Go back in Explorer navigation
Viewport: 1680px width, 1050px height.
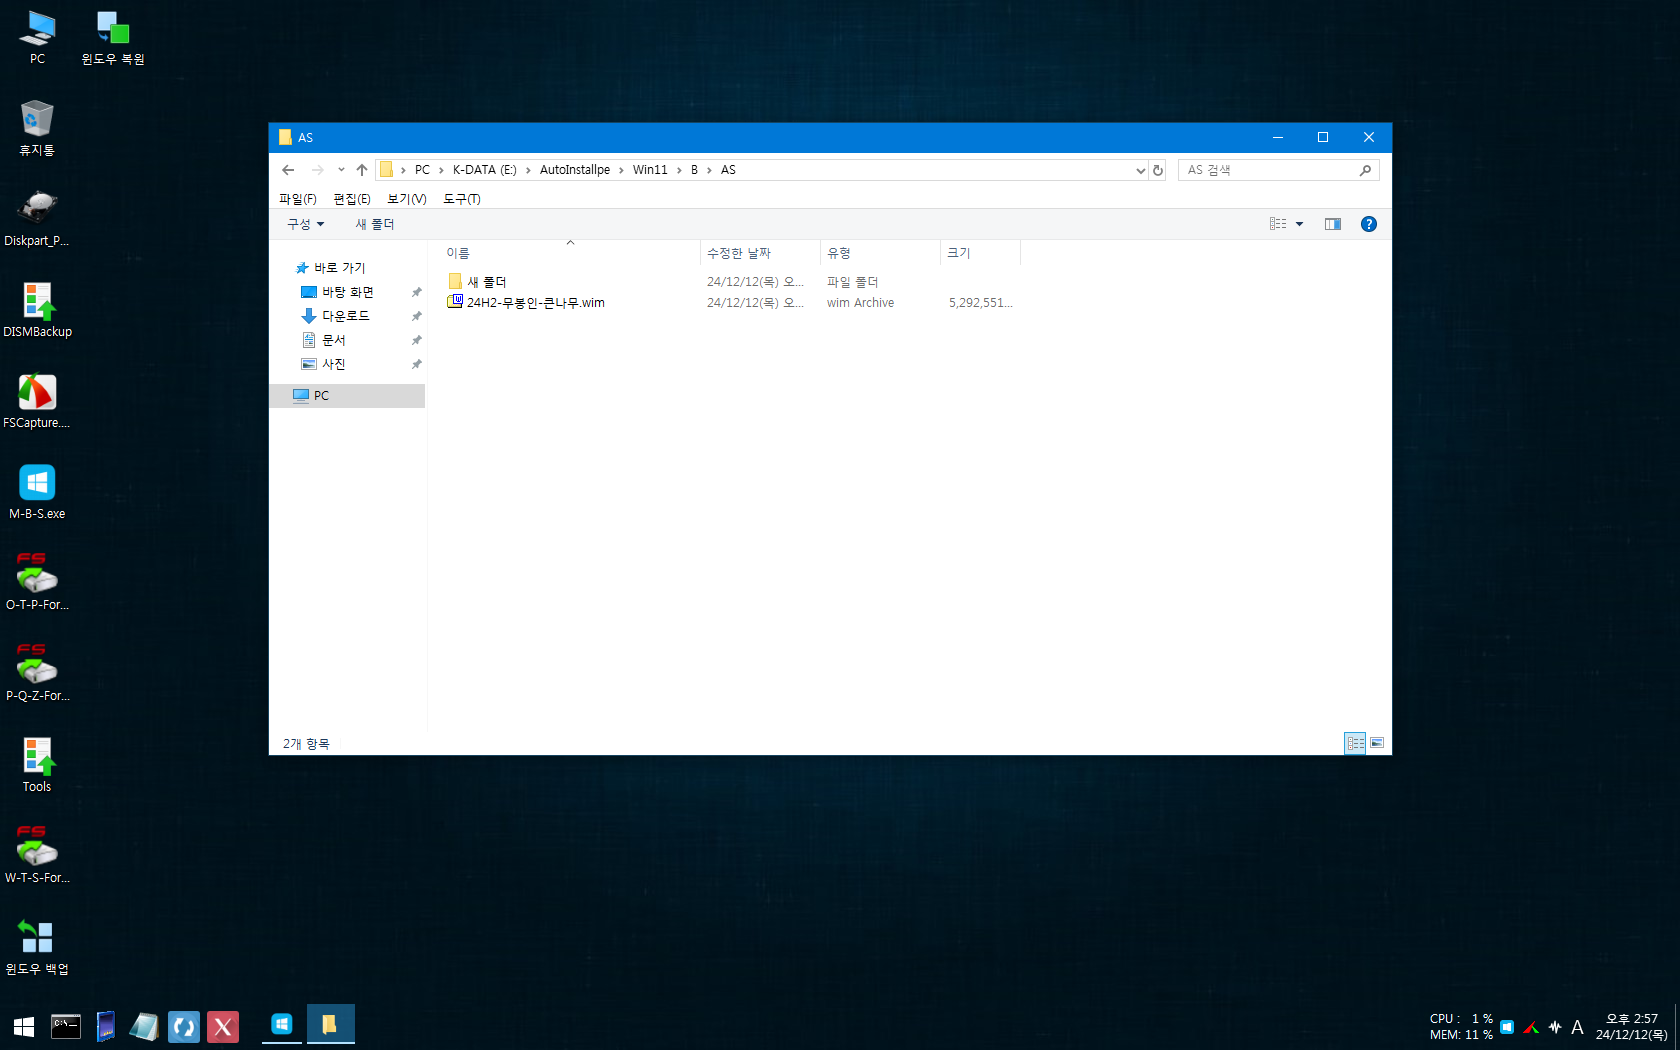(x=288, y=170)
